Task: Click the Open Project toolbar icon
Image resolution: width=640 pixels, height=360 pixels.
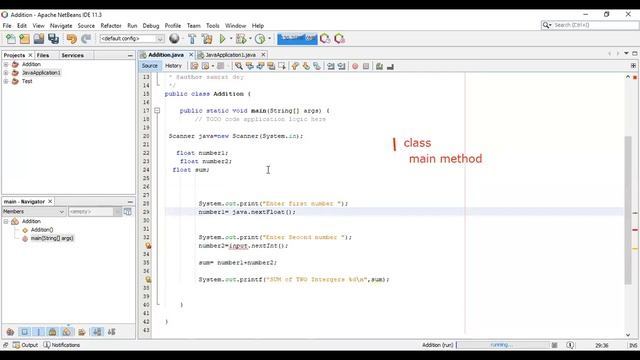Action: (x=39, y=39)
